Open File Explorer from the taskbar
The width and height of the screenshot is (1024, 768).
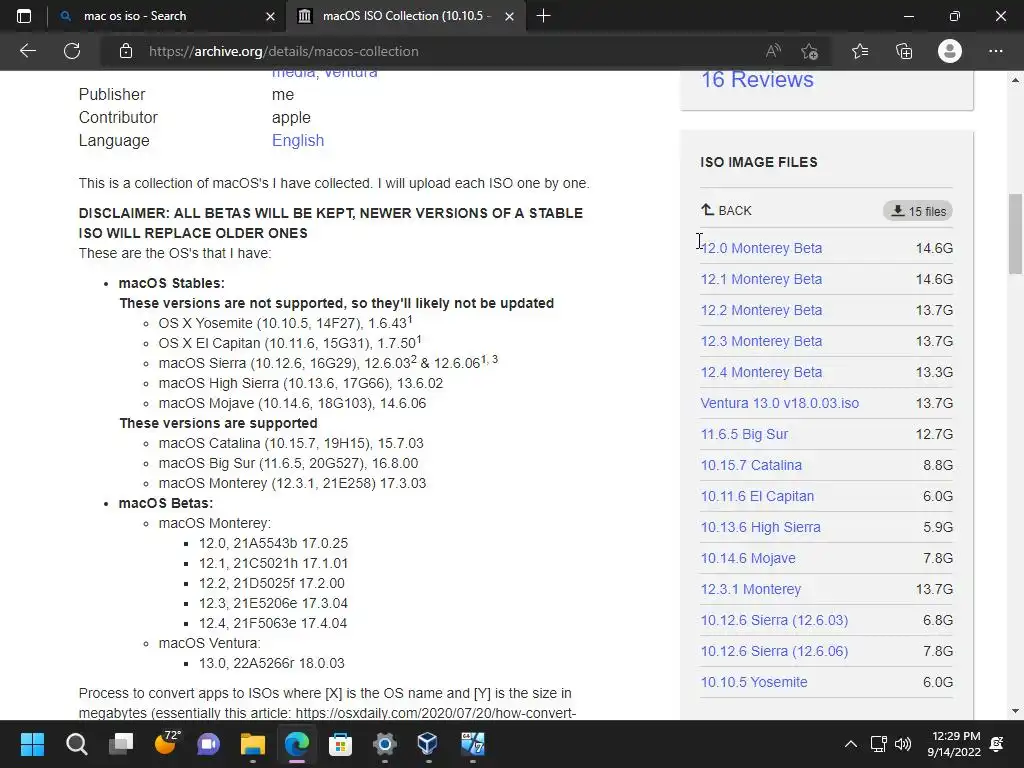pos(253,744)
